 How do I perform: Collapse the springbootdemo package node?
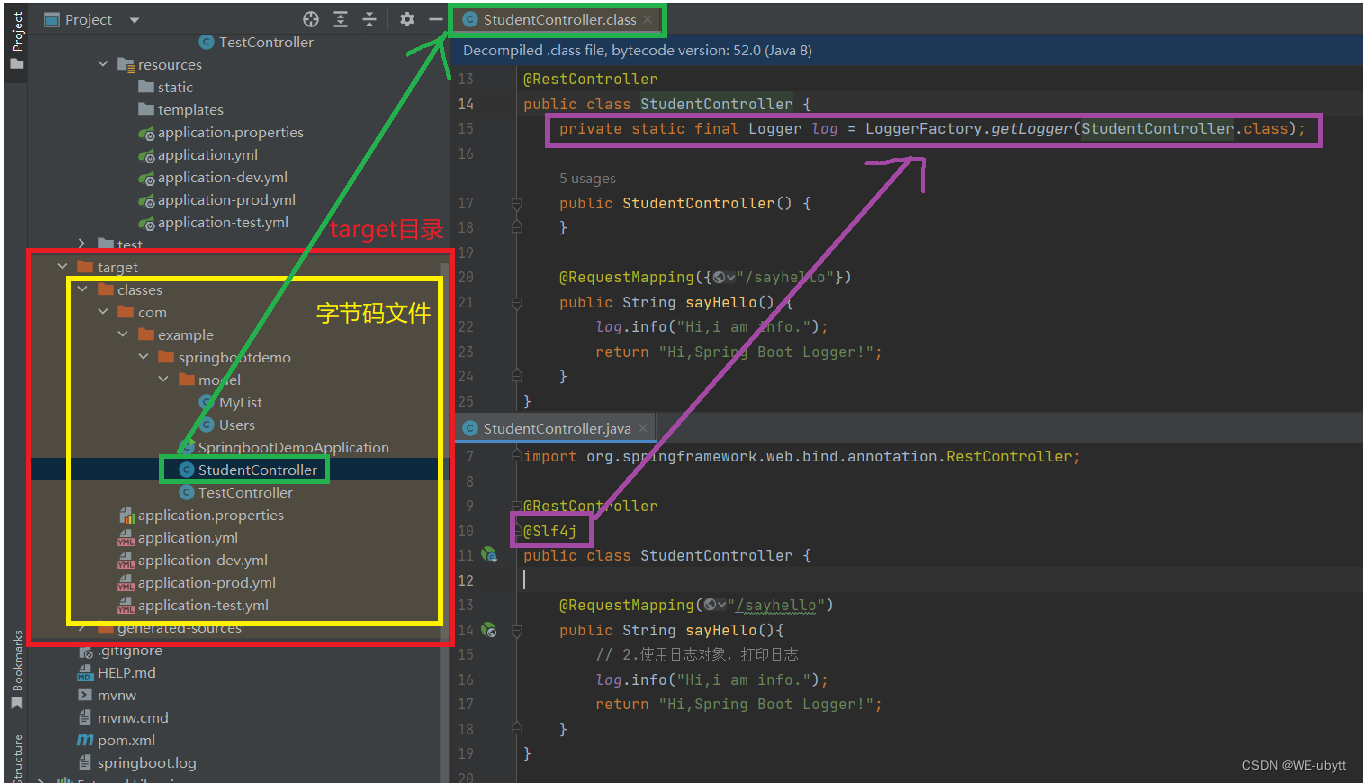pos(143,357)
